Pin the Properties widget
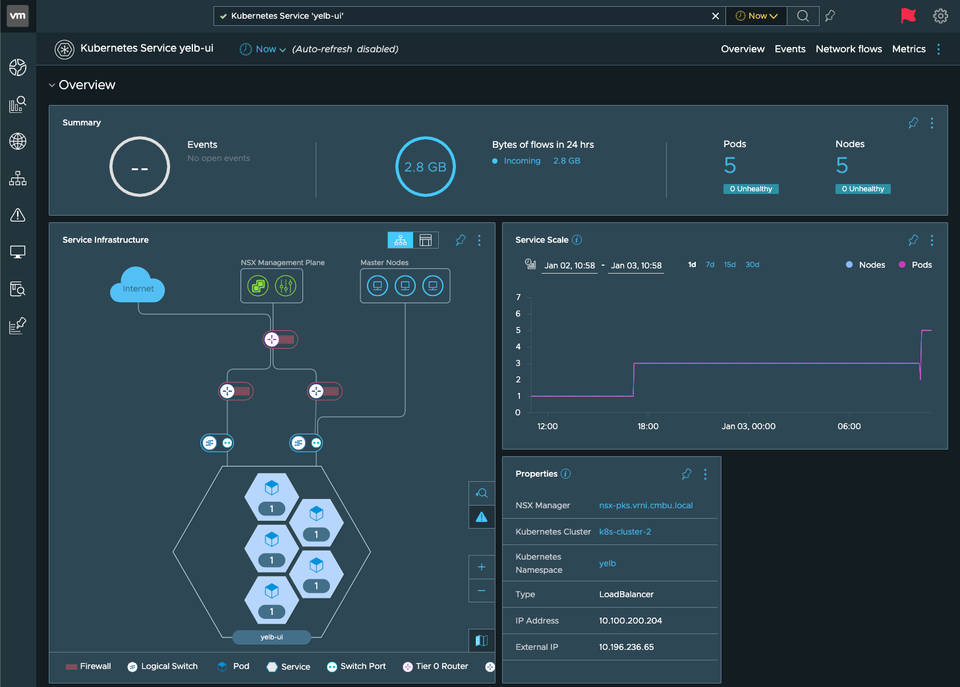Screen dimensions: 960x687 (686, 474)
